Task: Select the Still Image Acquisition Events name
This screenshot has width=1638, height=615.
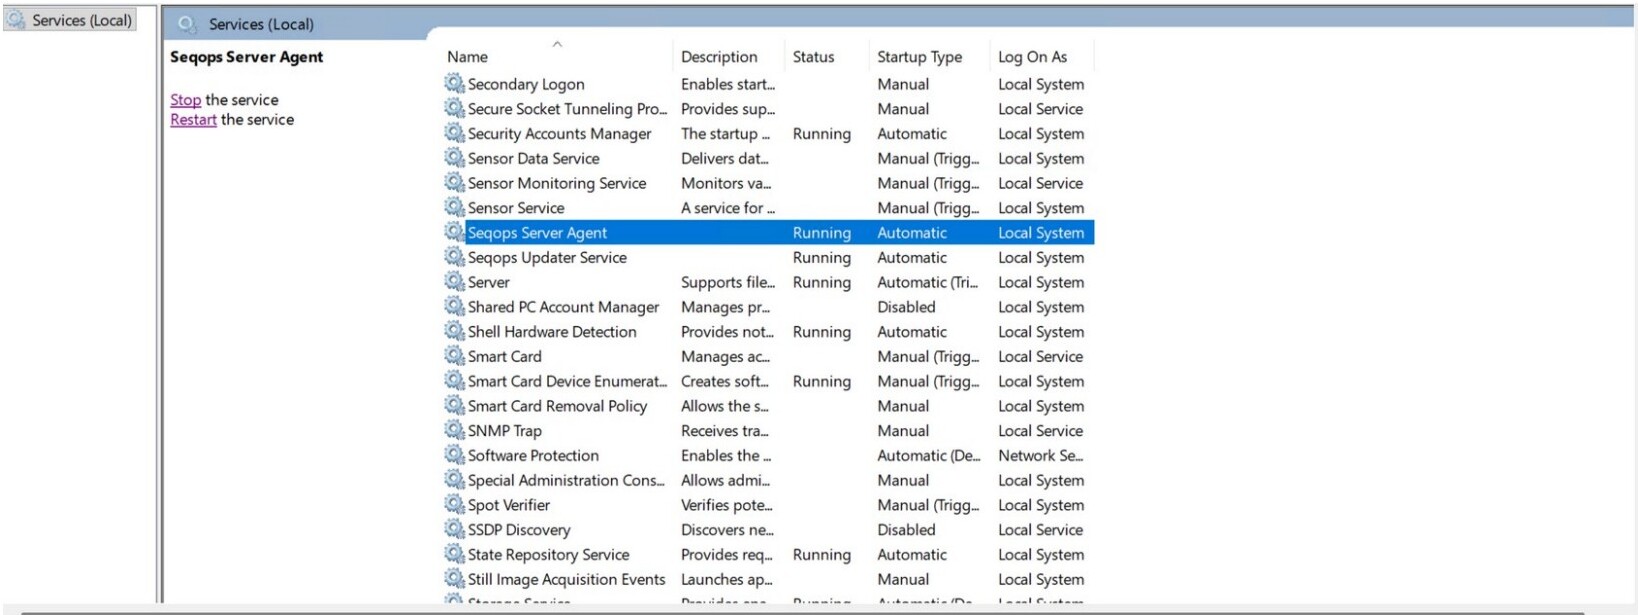Action: 566,580
